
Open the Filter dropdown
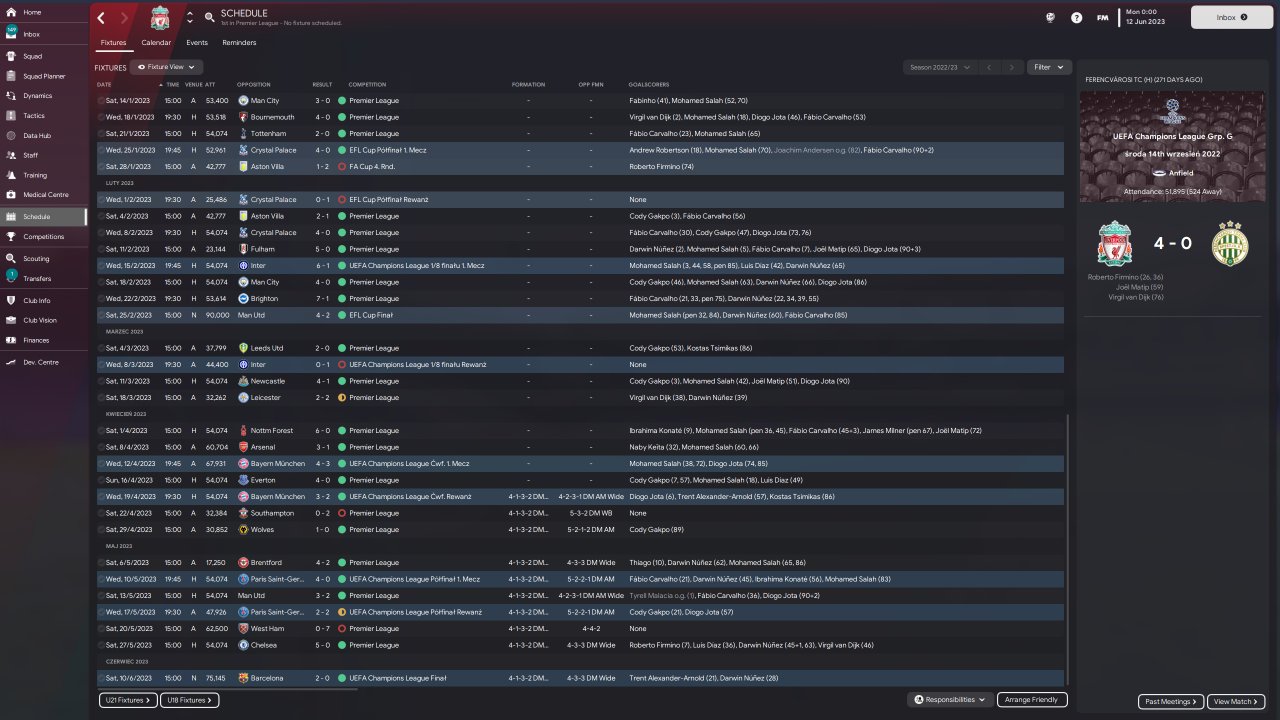point(1049,67)
